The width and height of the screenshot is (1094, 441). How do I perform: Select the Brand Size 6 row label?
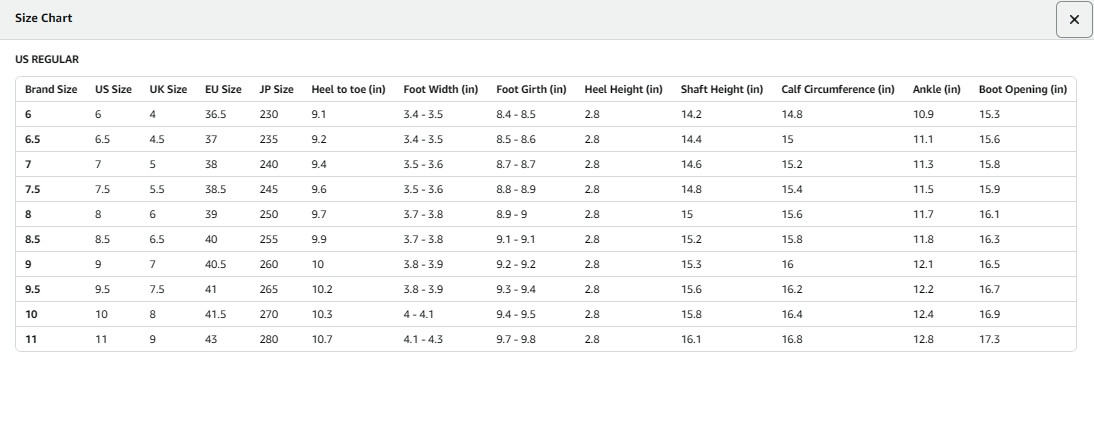(28, 114)
